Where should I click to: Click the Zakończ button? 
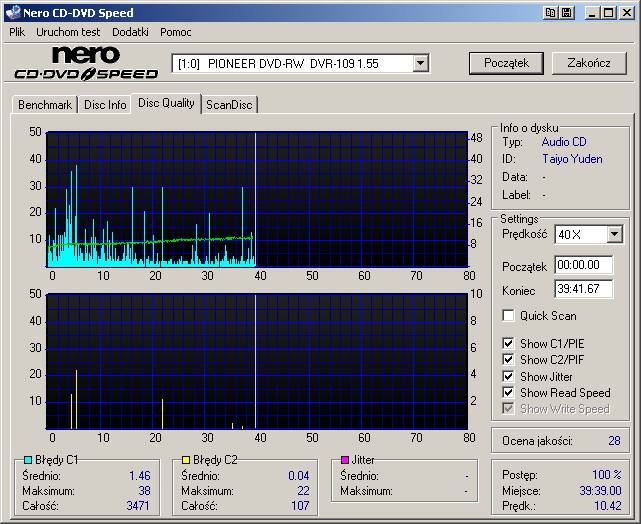pos(589,63)
